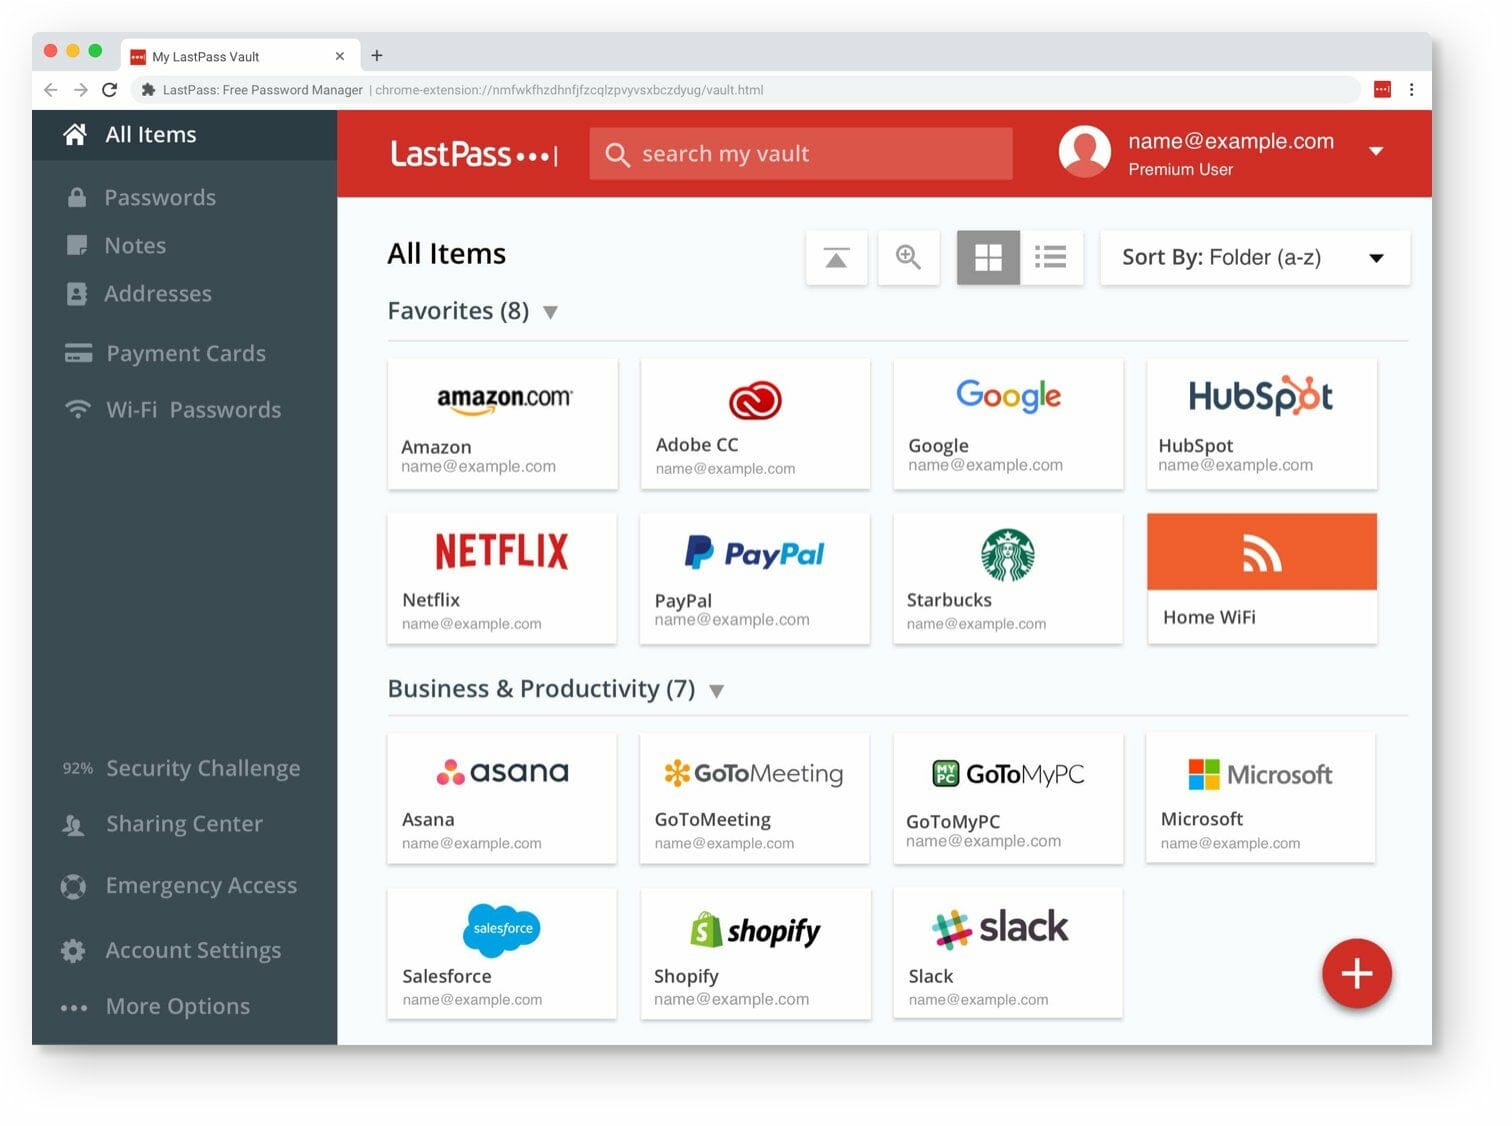Viewport: 1512px width, 1126px height.
Task: Click the zoom magnifier button
Action: pos(908,258)
